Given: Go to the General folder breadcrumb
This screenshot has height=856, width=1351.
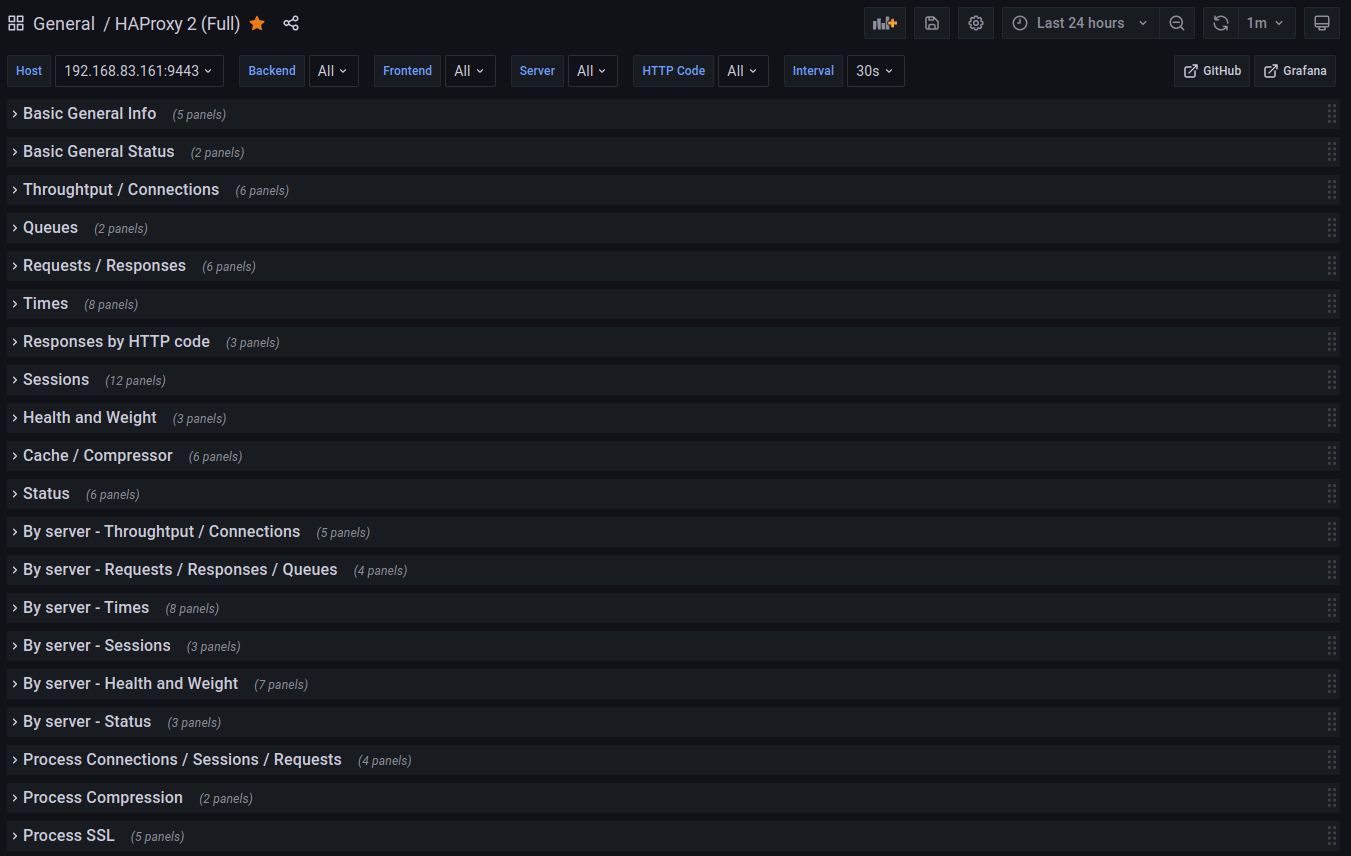Looking at the screenshot, I should point(64,23).
